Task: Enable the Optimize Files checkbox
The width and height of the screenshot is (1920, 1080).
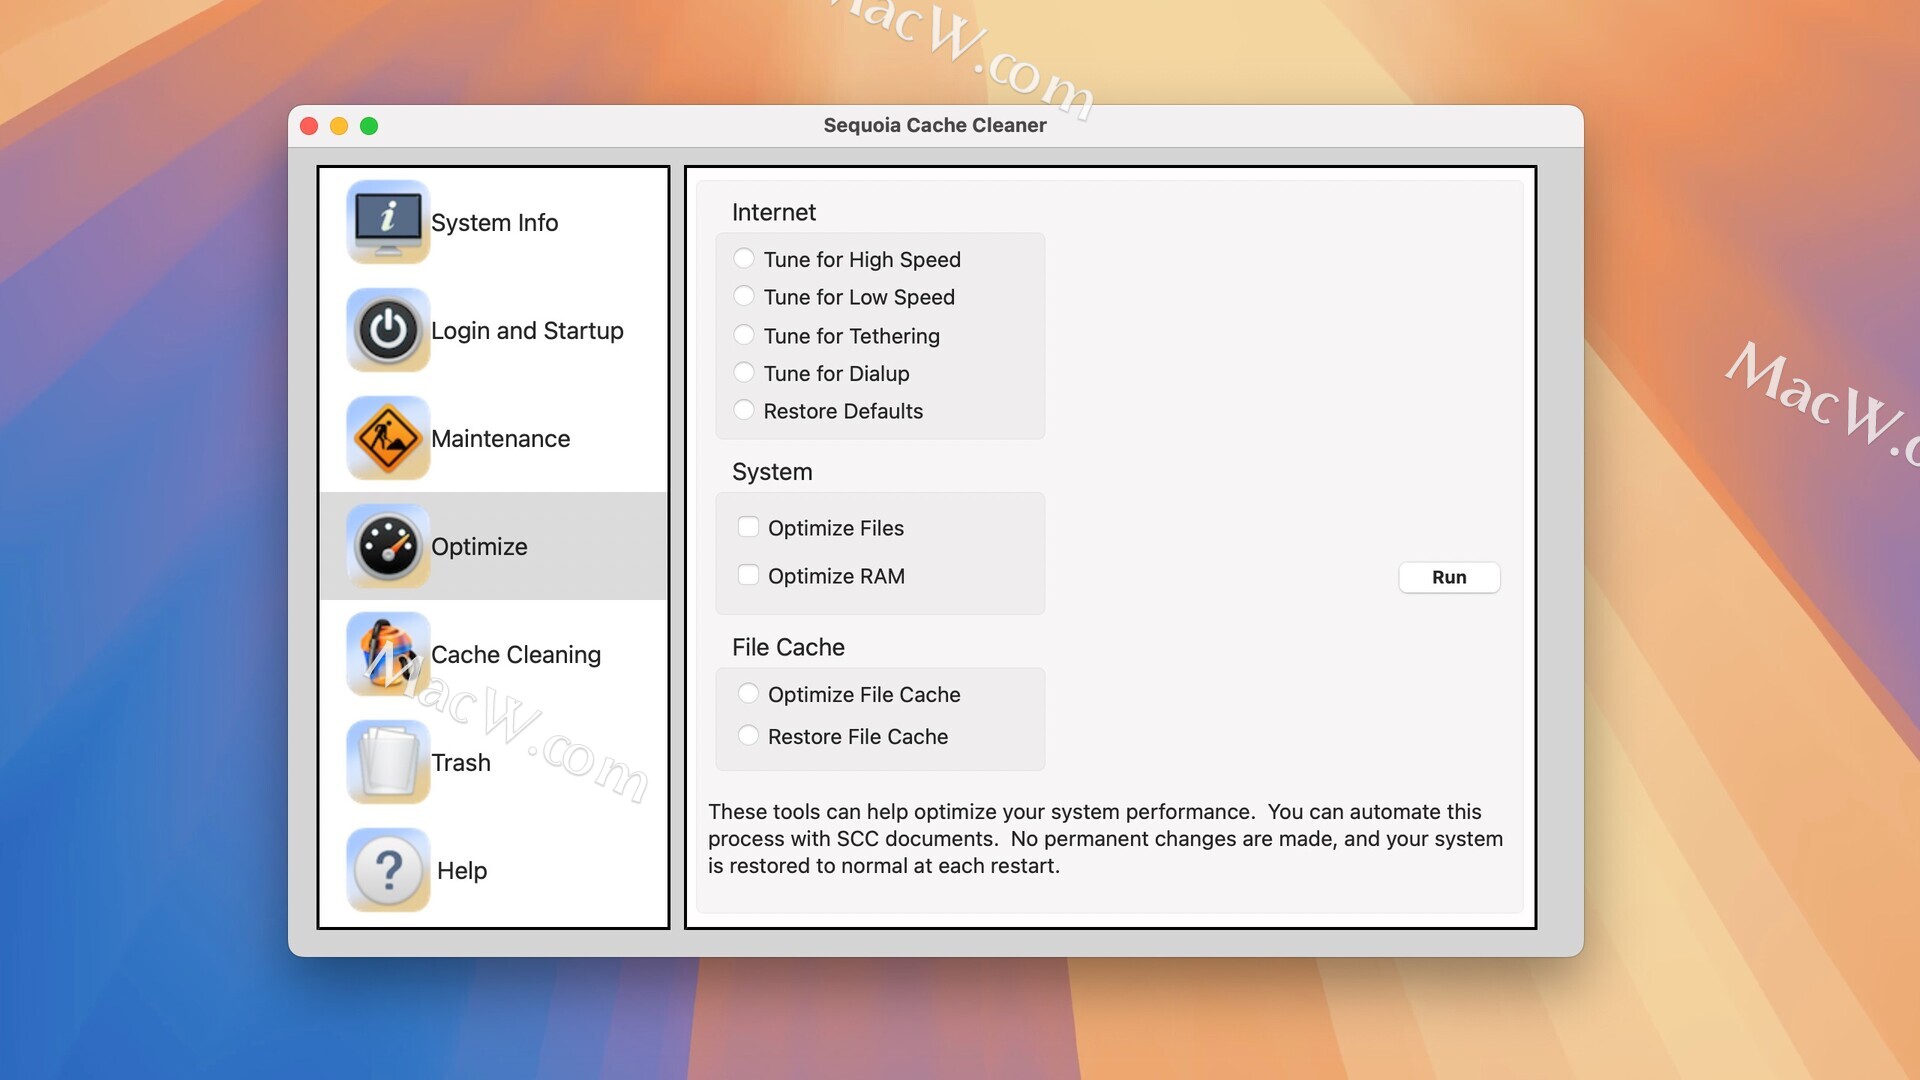Action: [x=748, y=527]
